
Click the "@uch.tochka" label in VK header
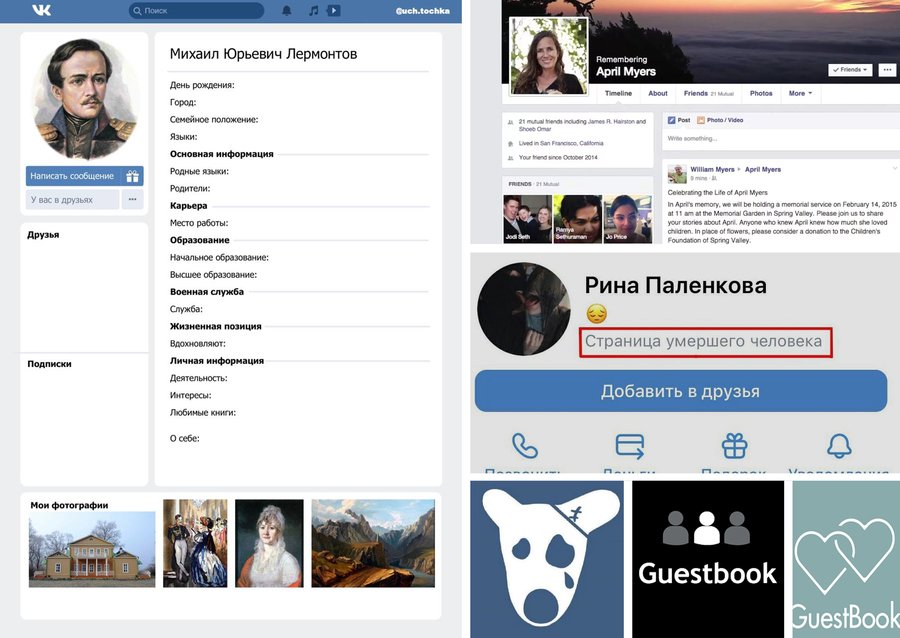pyautogui.click(x=423, y=10)
